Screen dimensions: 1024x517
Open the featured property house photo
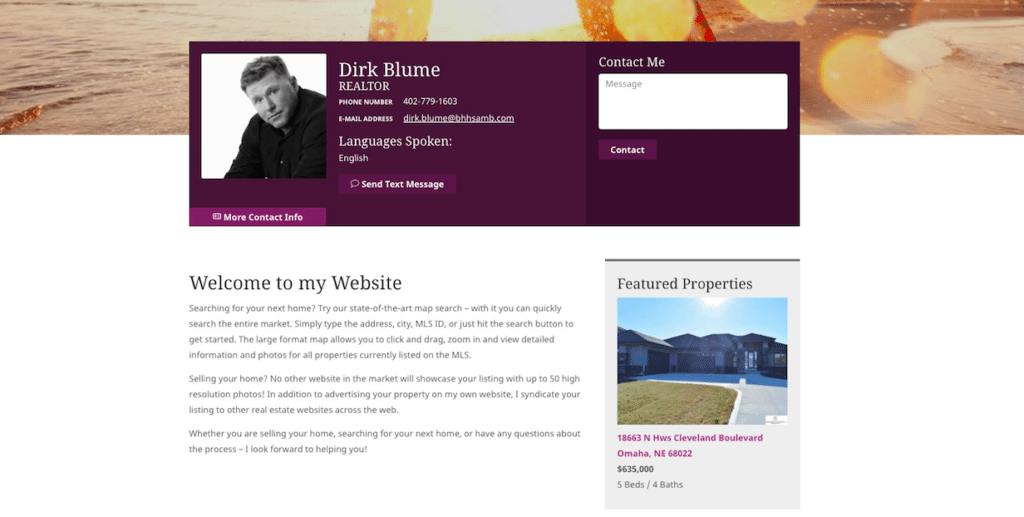[702, 361]
